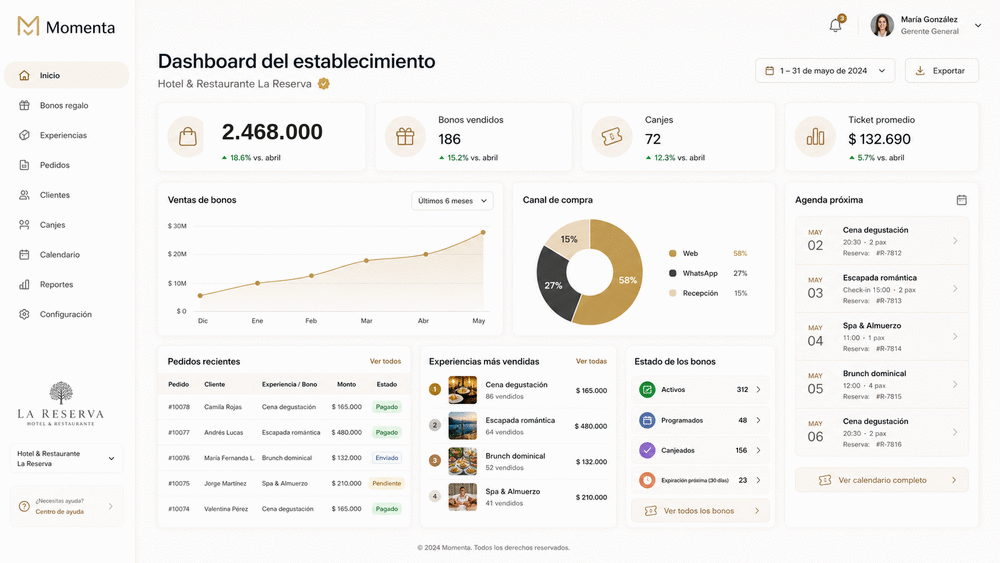Click the Web legend color swatch
The height and width of the screenshot is (563, 1000).
pos(672,254)
